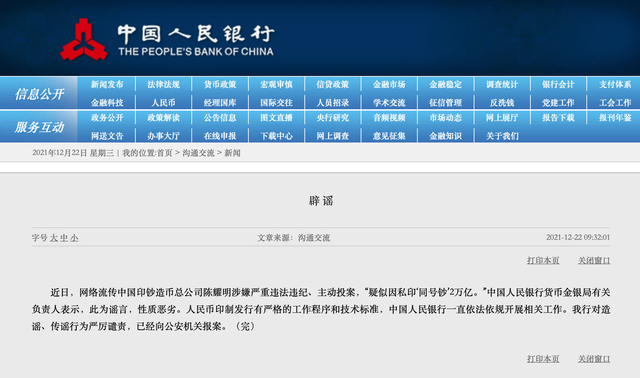Click the 金融科技 menu item
Screen dimensions: 640x378
click(x=107, y=102)
